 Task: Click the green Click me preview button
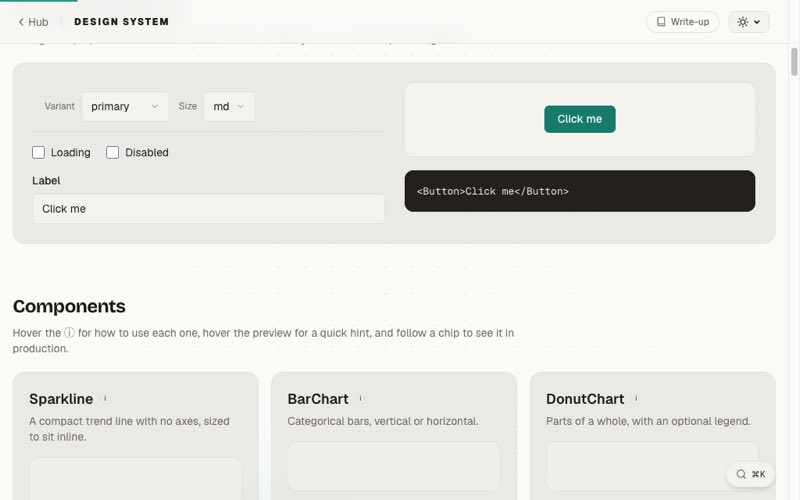pos(580,119)
